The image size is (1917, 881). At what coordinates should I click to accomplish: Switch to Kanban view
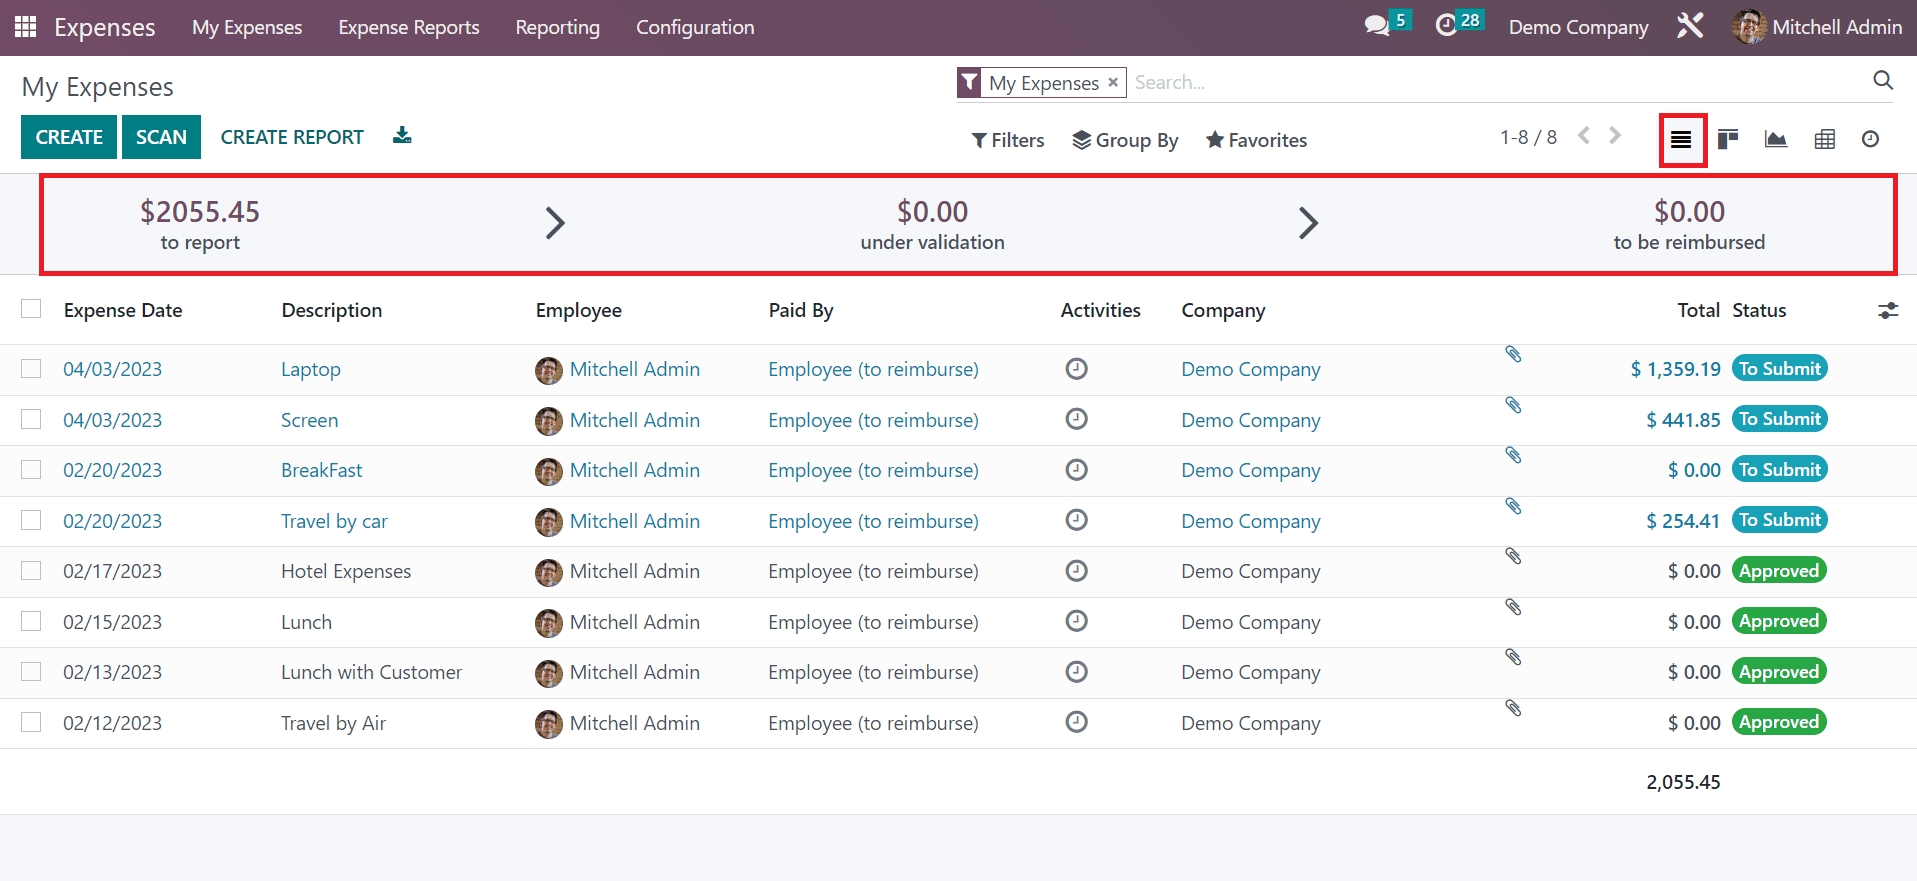[x=1727, y=140]
